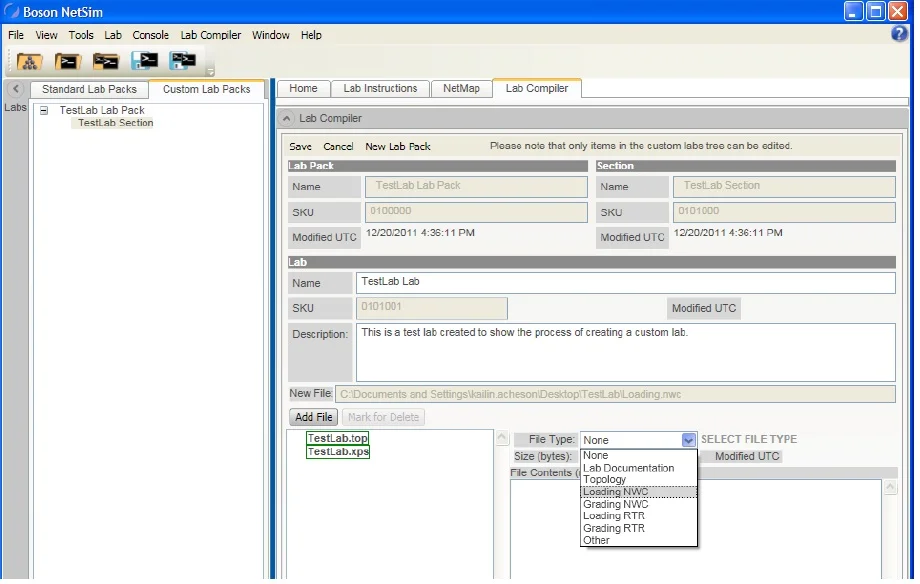
Task: Choose Lab Documentation file type
Action: 638,468
